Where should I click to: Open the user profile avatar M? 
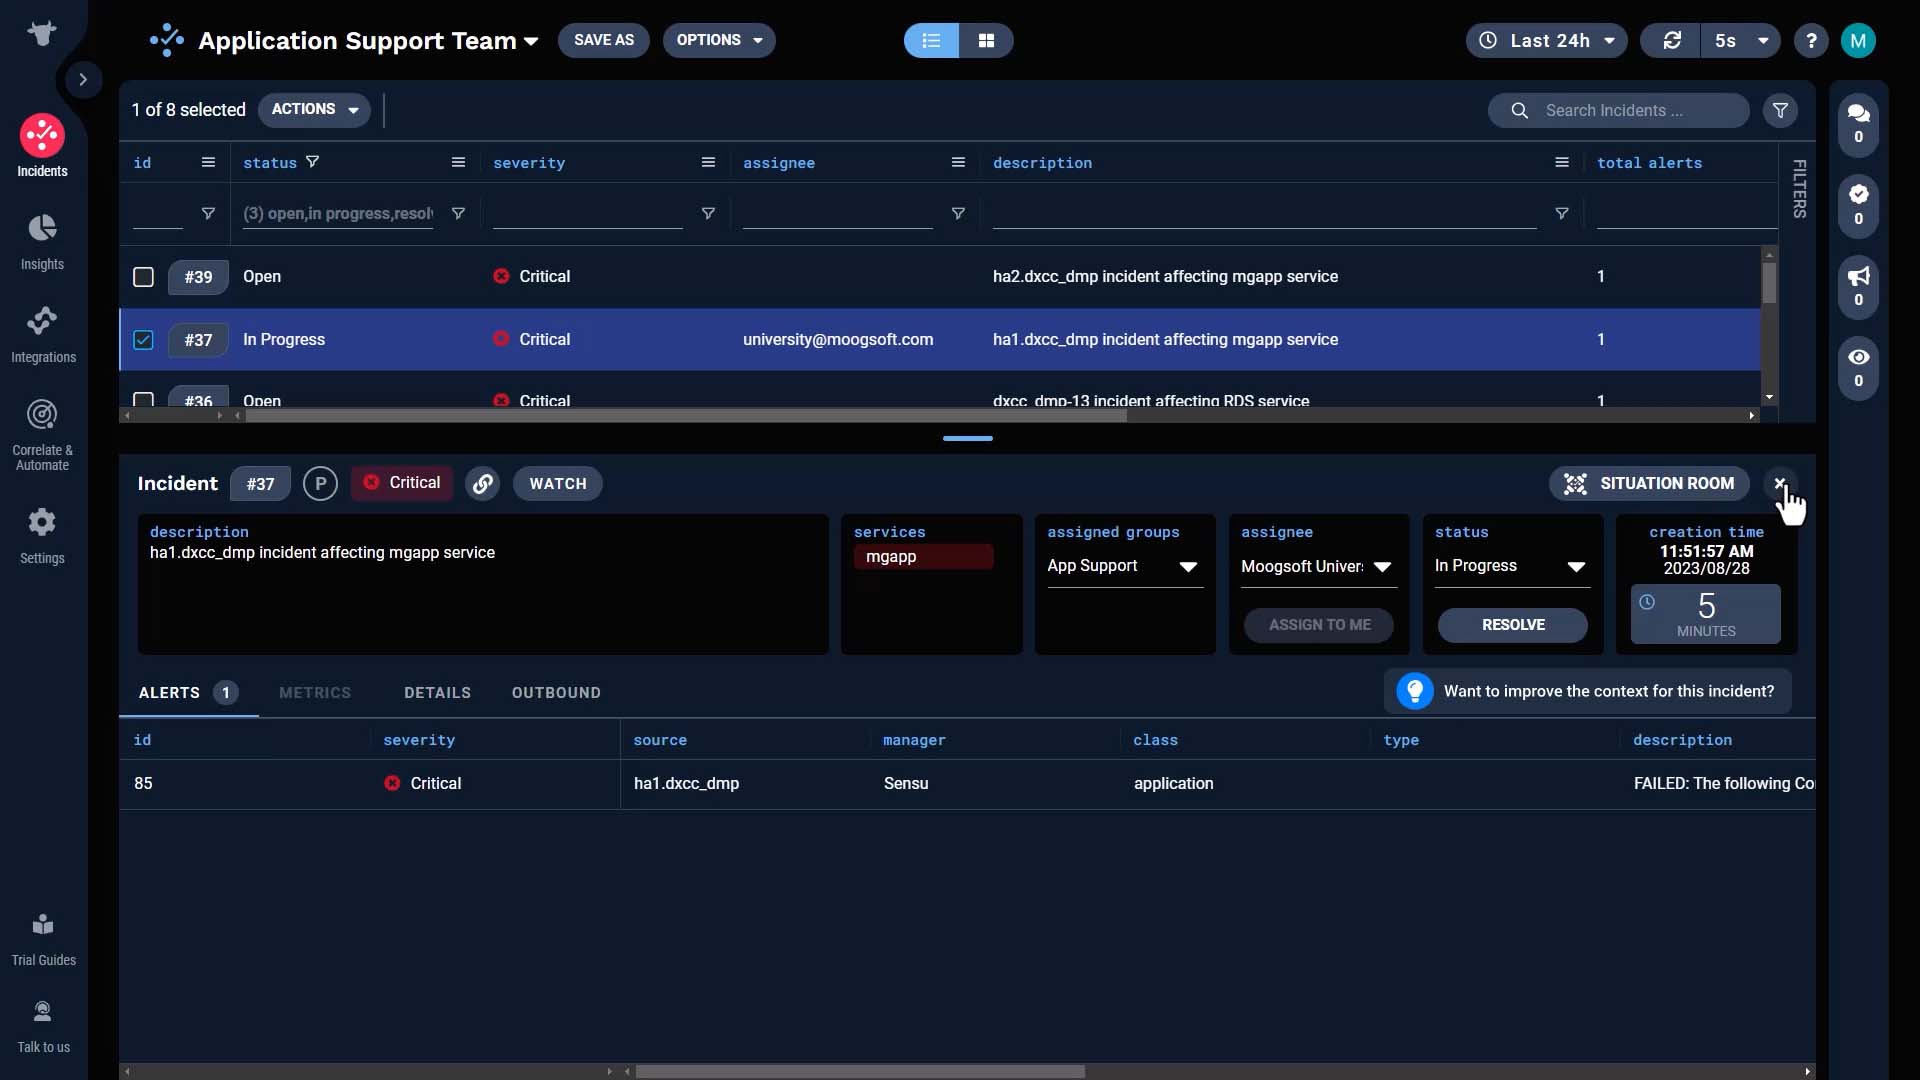[1858, 41]
